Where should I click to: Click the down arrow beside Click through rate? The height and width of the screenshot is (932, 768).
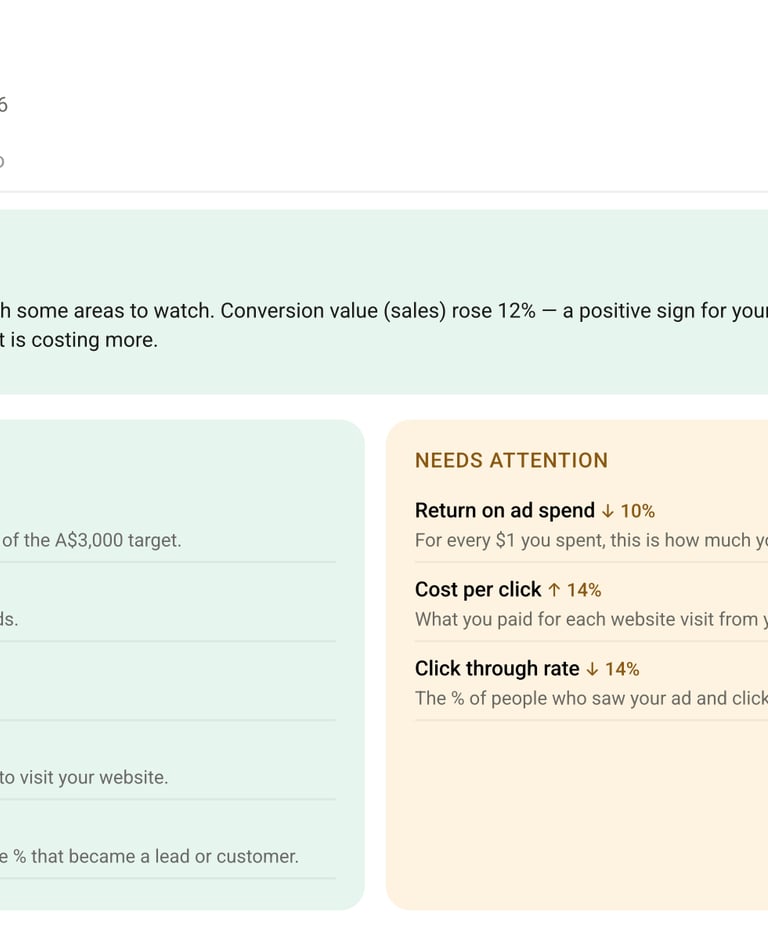click(x=592, y=669)
